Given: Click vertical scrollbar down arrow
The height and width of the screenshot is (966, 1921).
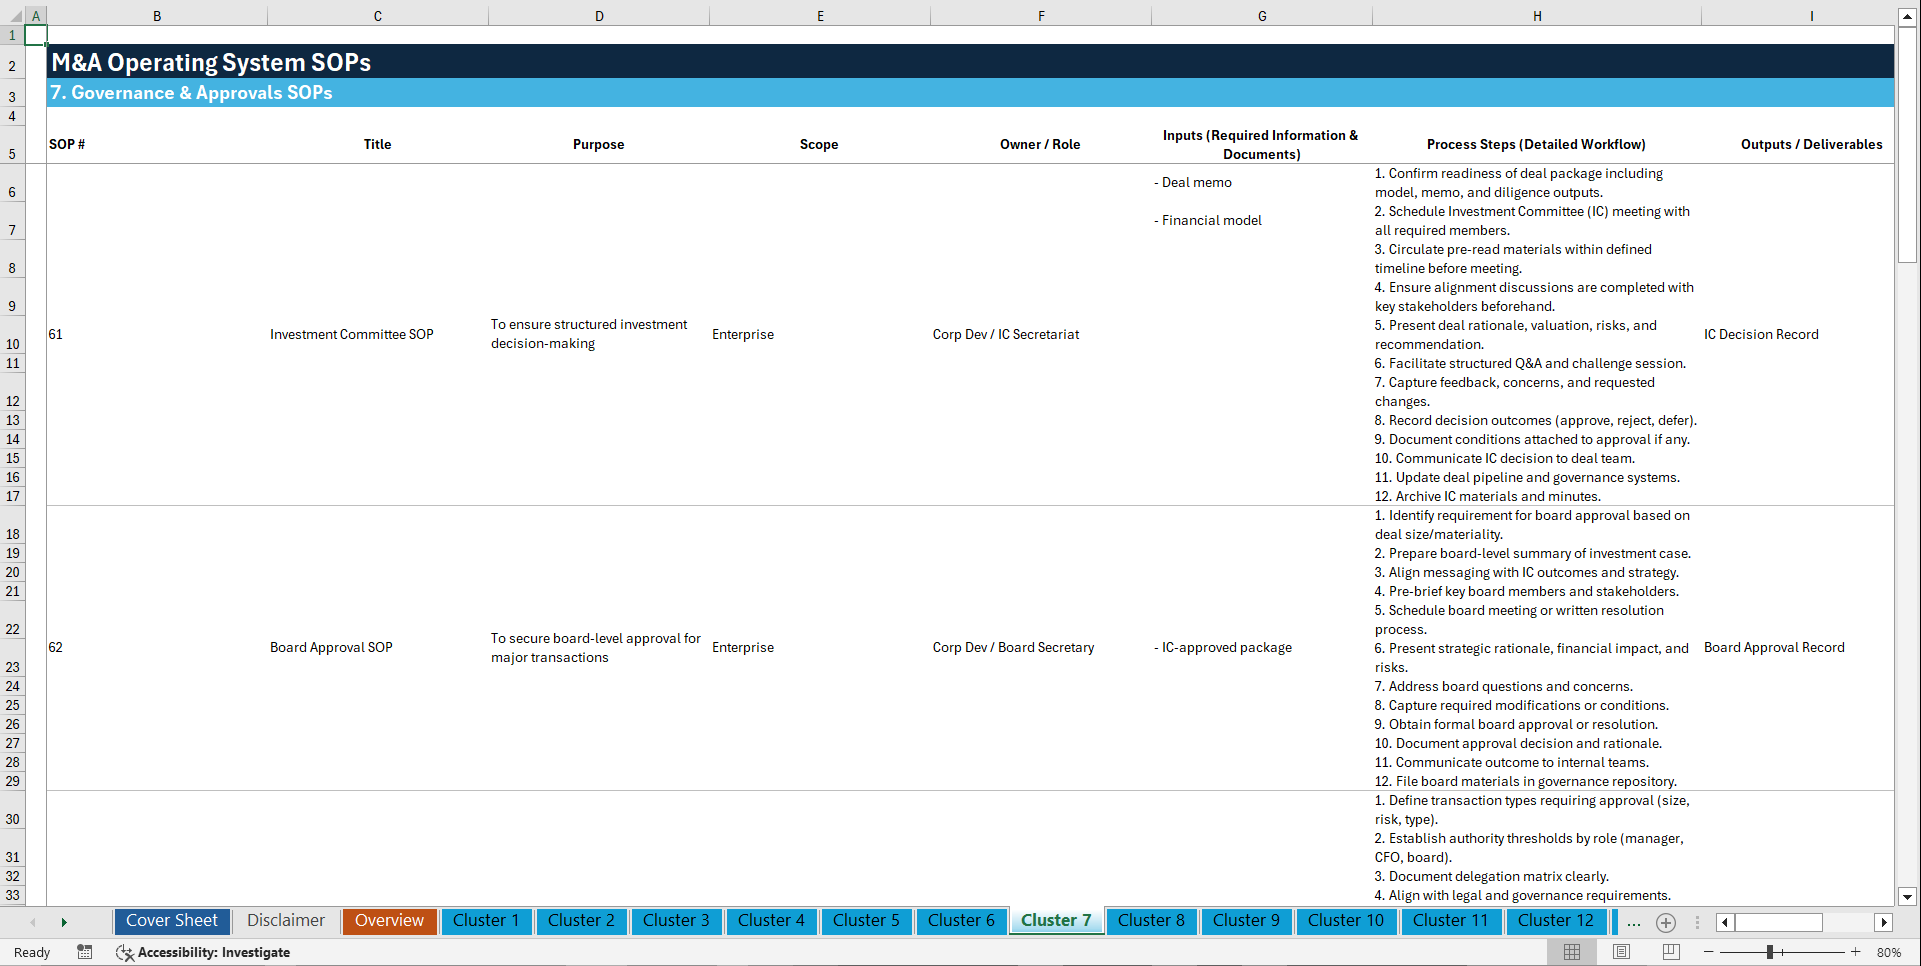Looking at the screenshot, I should click(x=1907, y=897).
